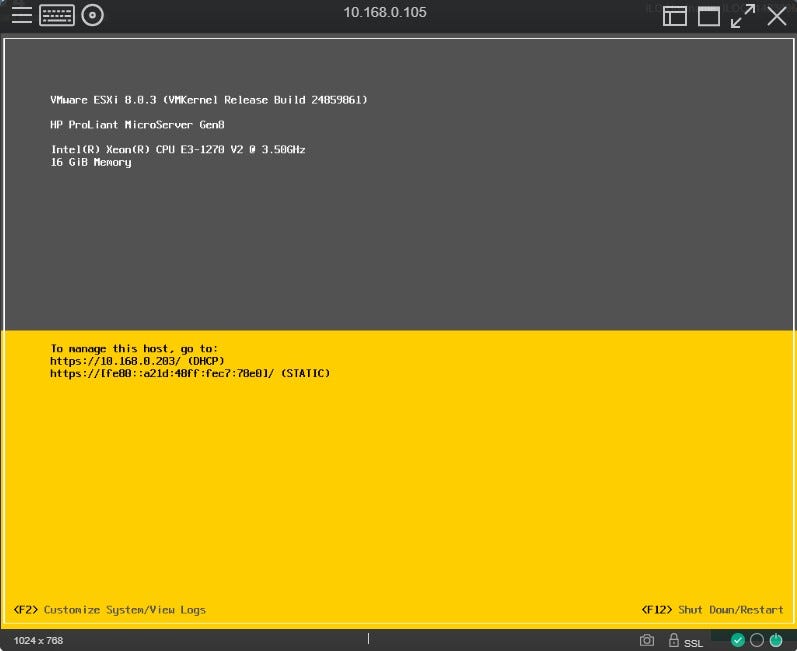This screenshot has height=651, width=797.
Task: Capture console screenshot with the camera icon
Action: click(647, 640)
